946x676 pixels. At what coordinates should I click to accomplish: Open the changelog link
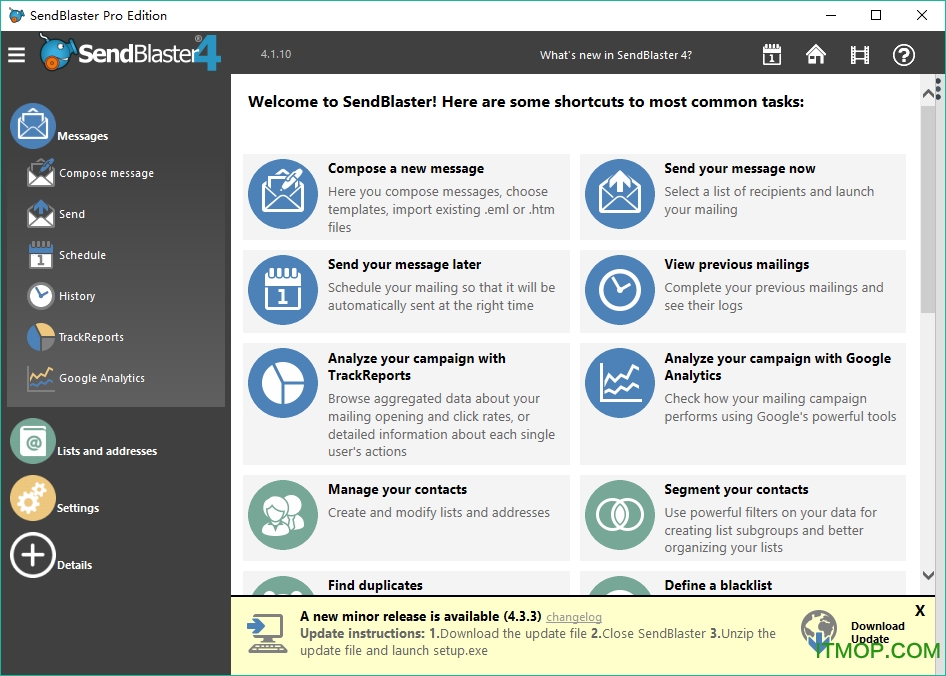point(574,617)
